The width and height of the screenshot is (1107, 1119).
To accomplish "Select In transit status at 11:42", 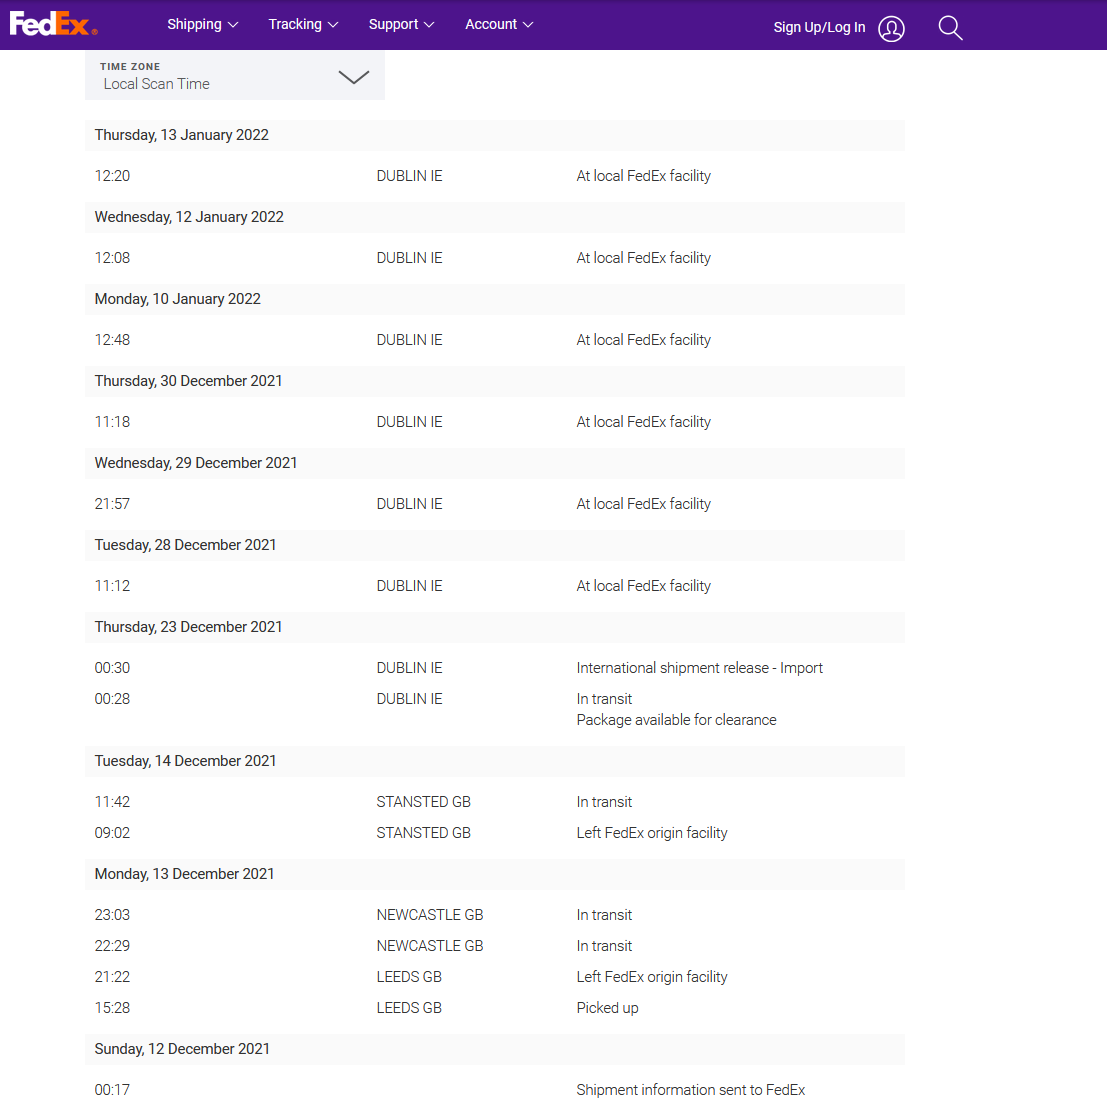I will pos(605,802).
